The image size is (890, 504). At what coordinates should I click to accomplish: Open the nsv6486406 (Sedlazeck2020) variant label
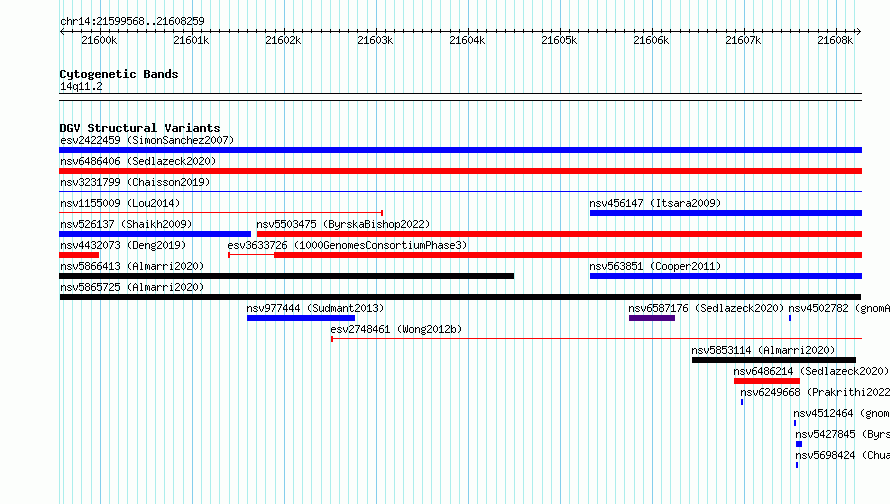pos(138,161)
